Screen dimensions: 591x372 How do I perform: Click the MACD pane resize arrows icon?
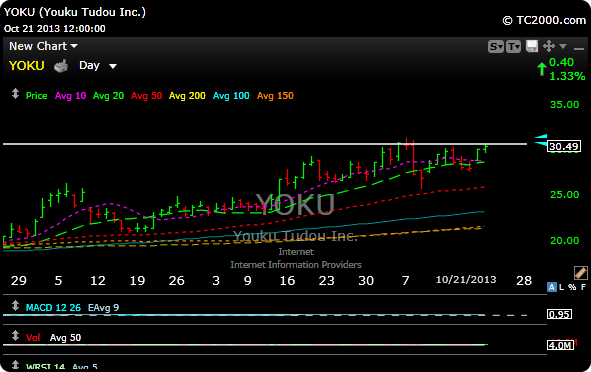(15, 305)
